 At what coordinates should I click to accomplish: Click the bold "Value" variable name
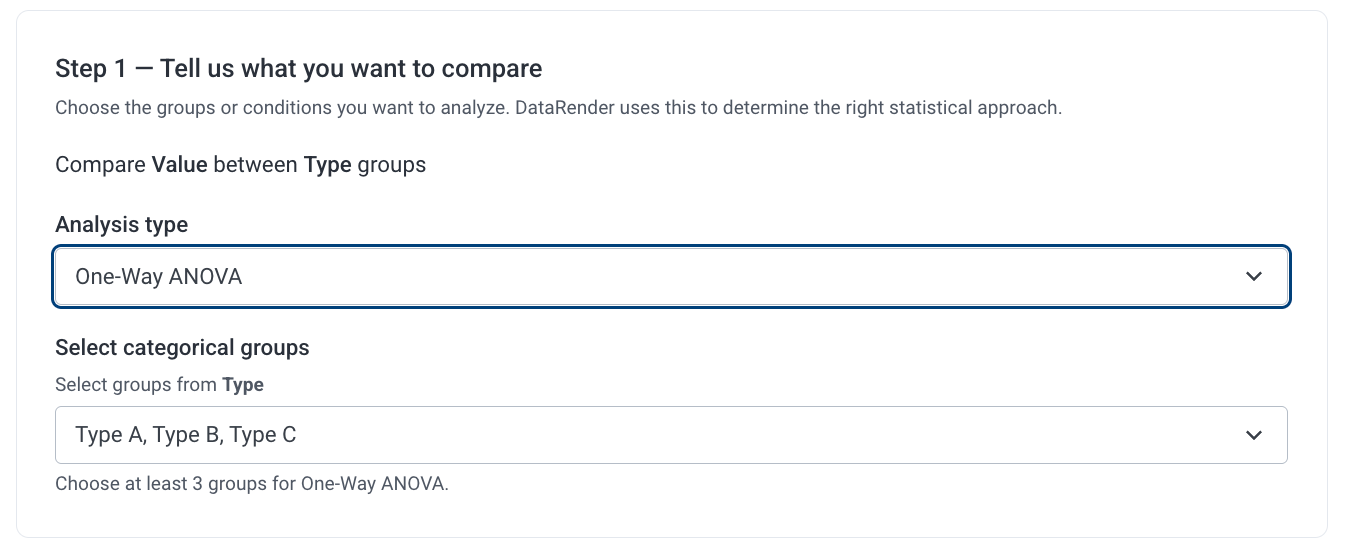tap(179, 165)
